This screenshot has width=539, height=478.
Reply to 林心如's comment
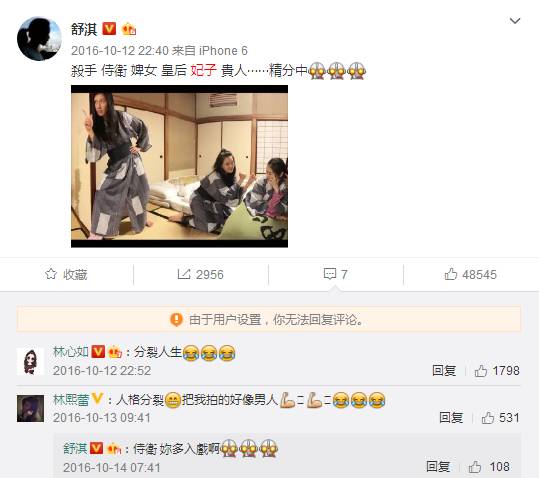[444, 371]
